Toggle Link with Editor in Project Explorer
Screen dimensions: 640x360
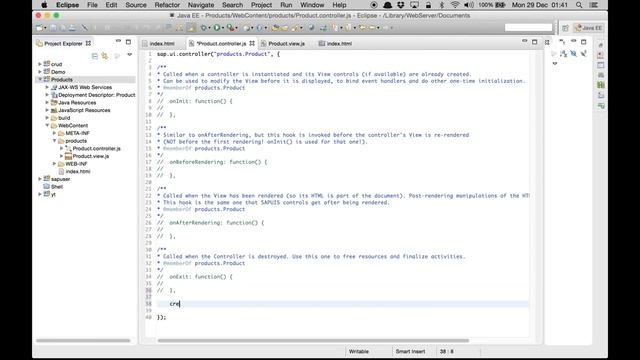coord(105,56)
